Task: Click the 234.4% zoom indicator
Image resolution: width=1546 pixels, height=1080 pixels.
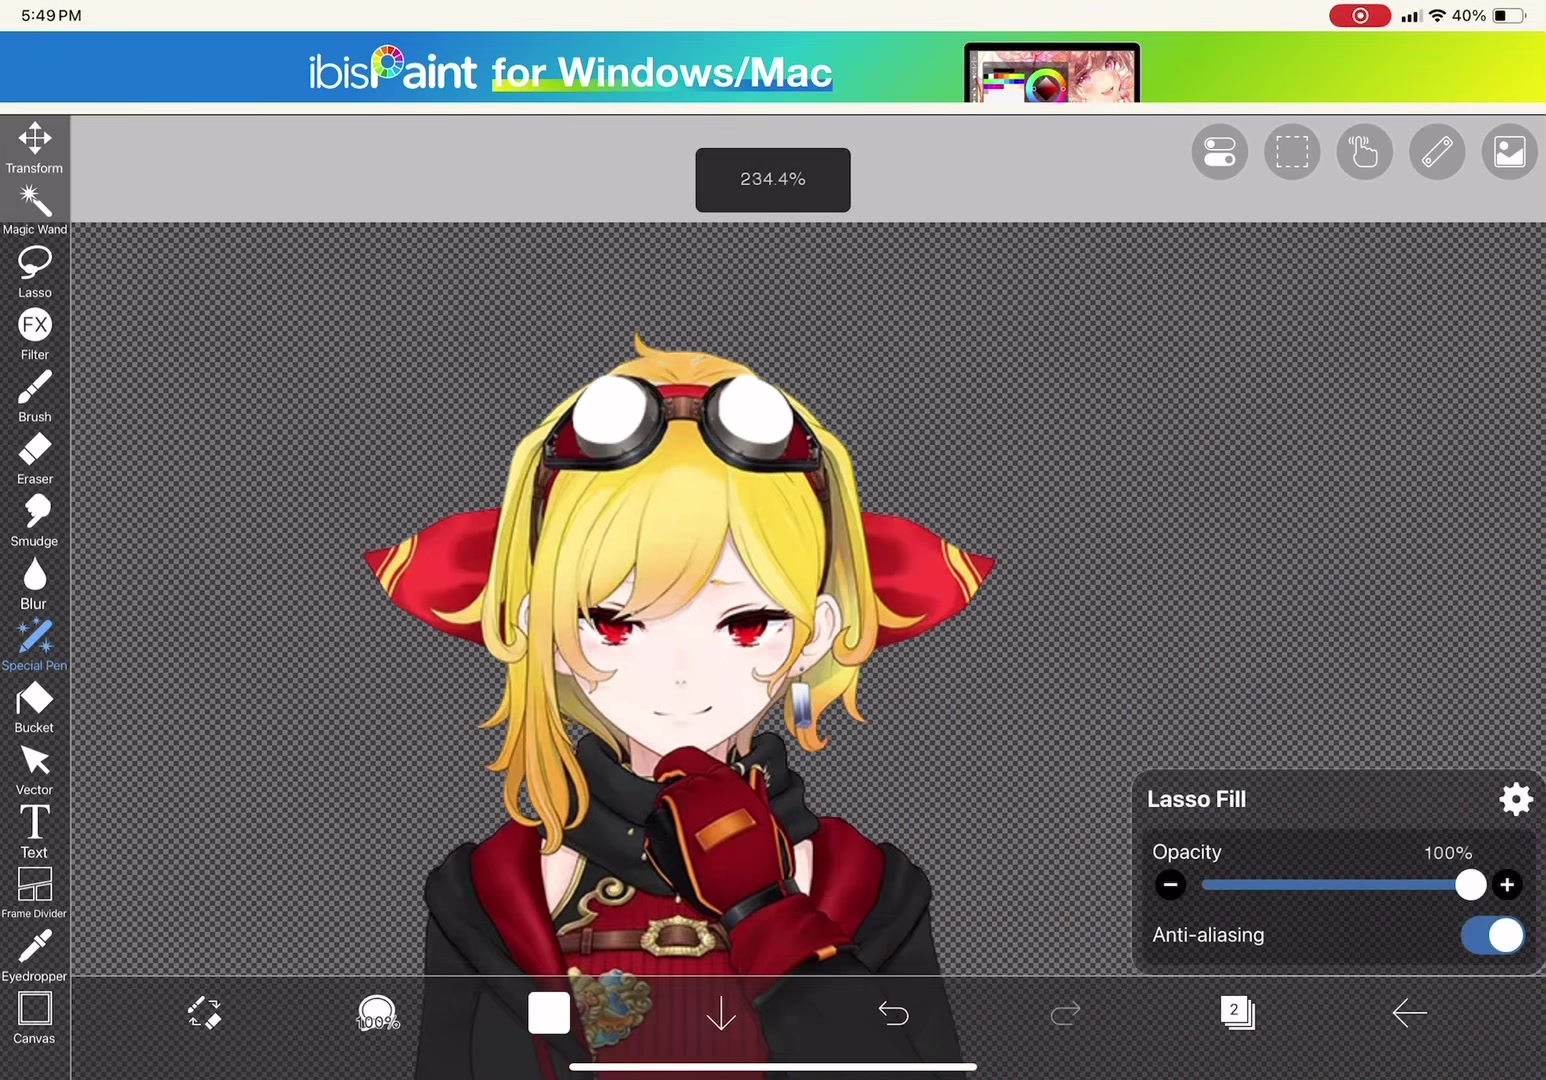Action: tap(773, 180)
